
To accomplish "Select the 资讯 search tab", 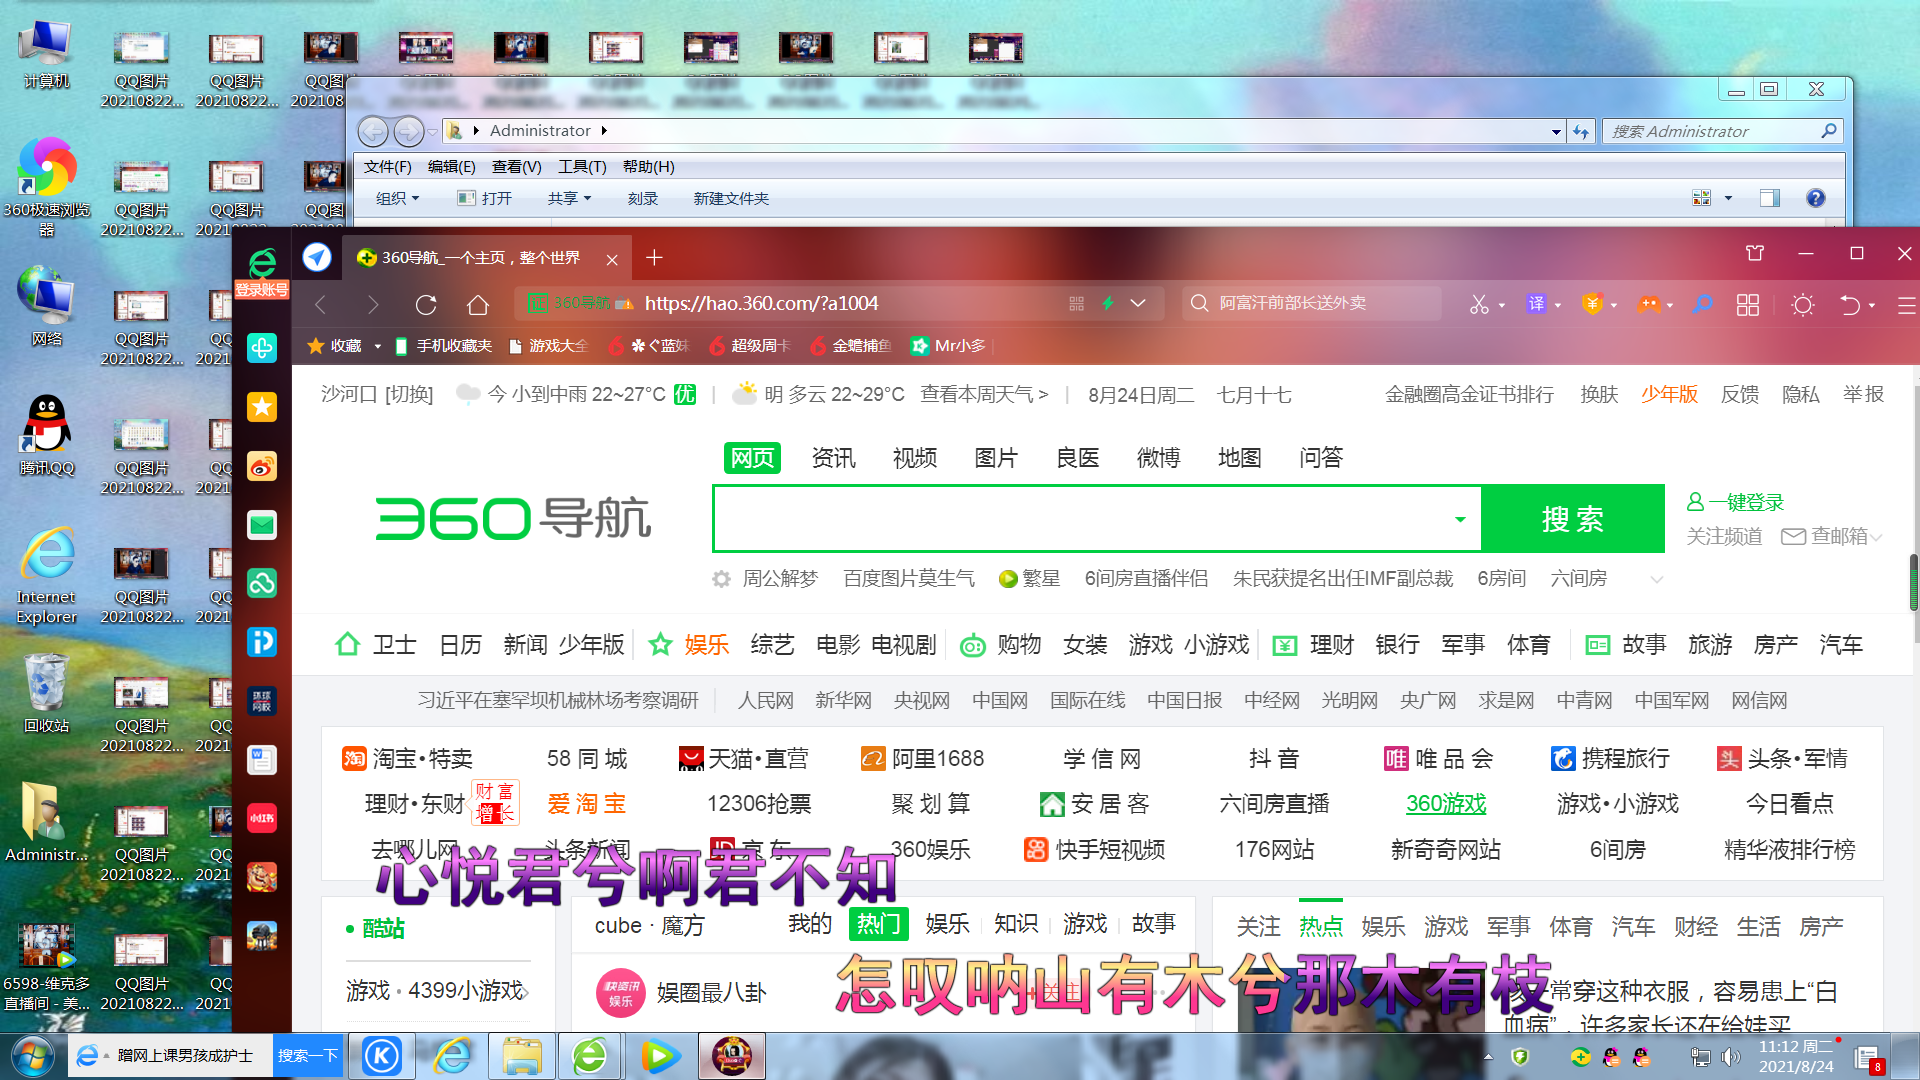I will coord(833,458).
